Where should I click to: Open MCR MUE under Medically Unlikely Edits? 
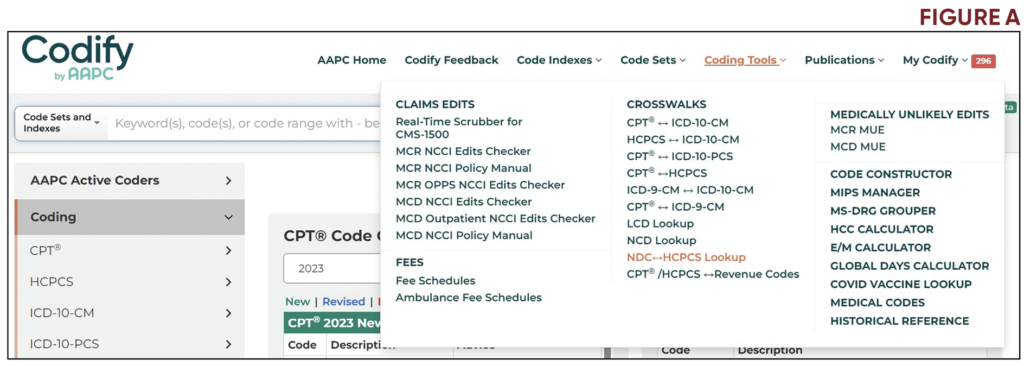point(857,130)
